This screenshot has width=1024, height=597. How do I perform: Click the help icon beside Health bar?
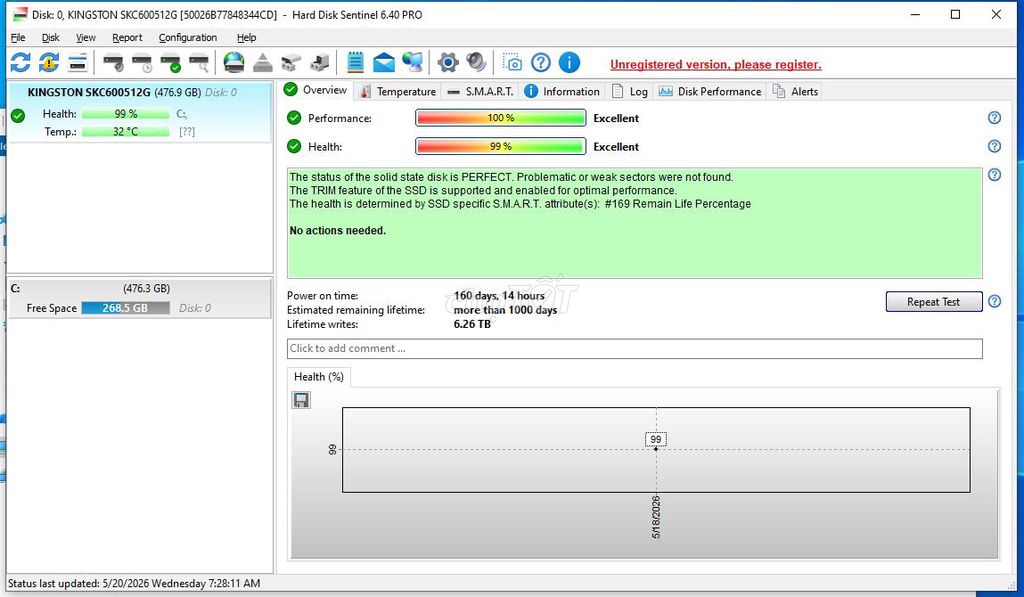(994, 146)
